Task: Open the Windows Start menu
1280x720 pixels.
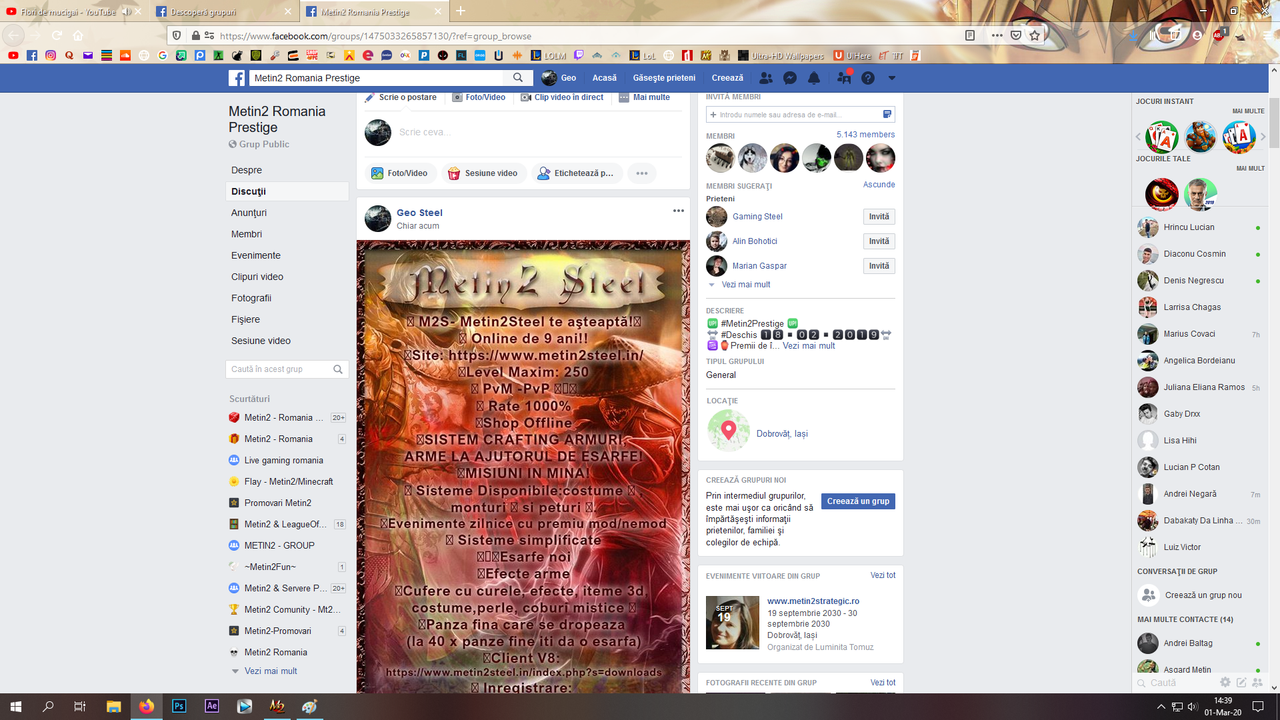Action: [x=16, y=706]
